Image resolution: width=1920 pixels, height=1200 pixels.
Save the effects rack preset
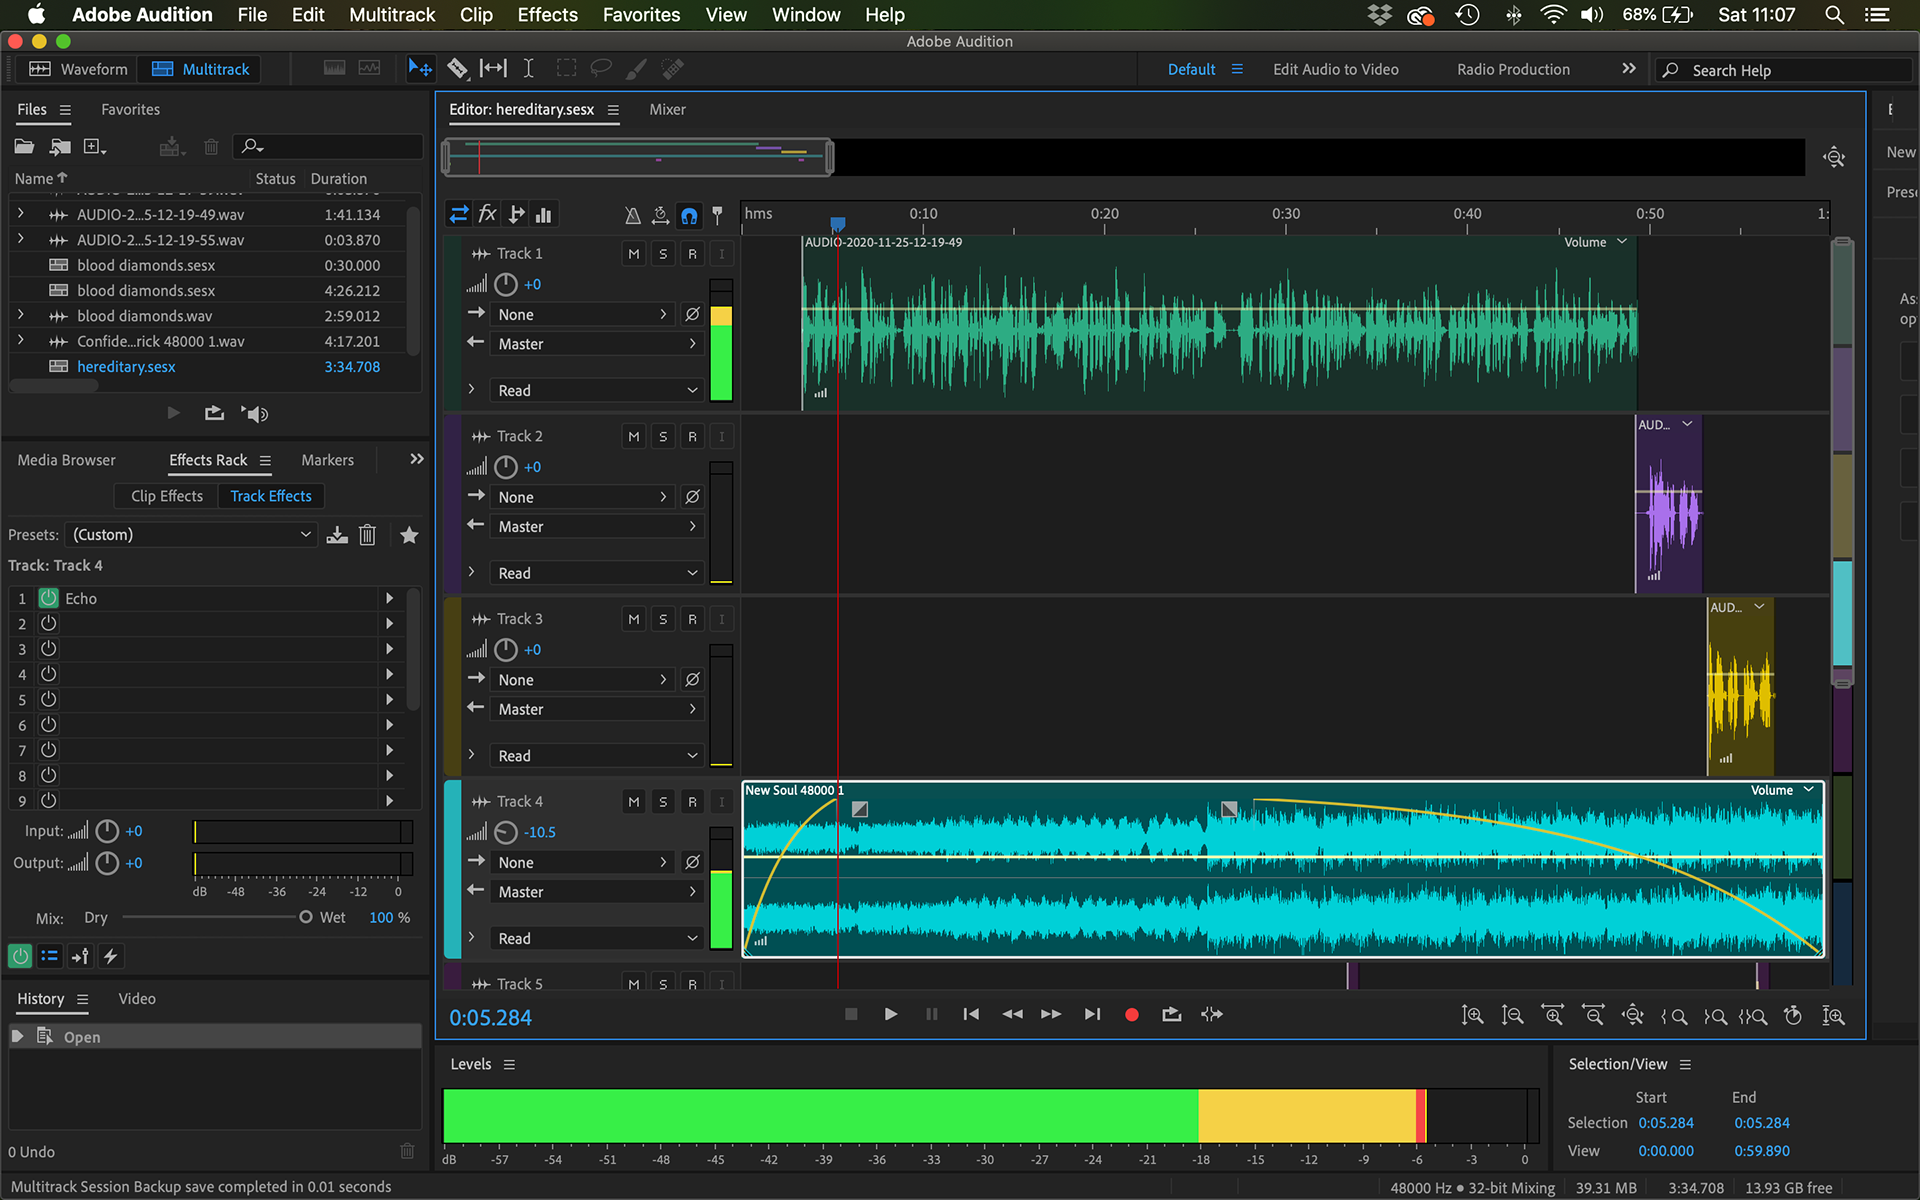[x=337, y=535]
